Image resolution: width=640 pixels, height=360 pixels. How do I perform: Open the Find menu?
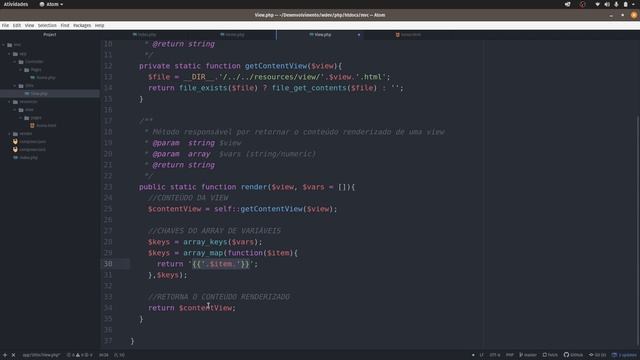click(65, 25)
